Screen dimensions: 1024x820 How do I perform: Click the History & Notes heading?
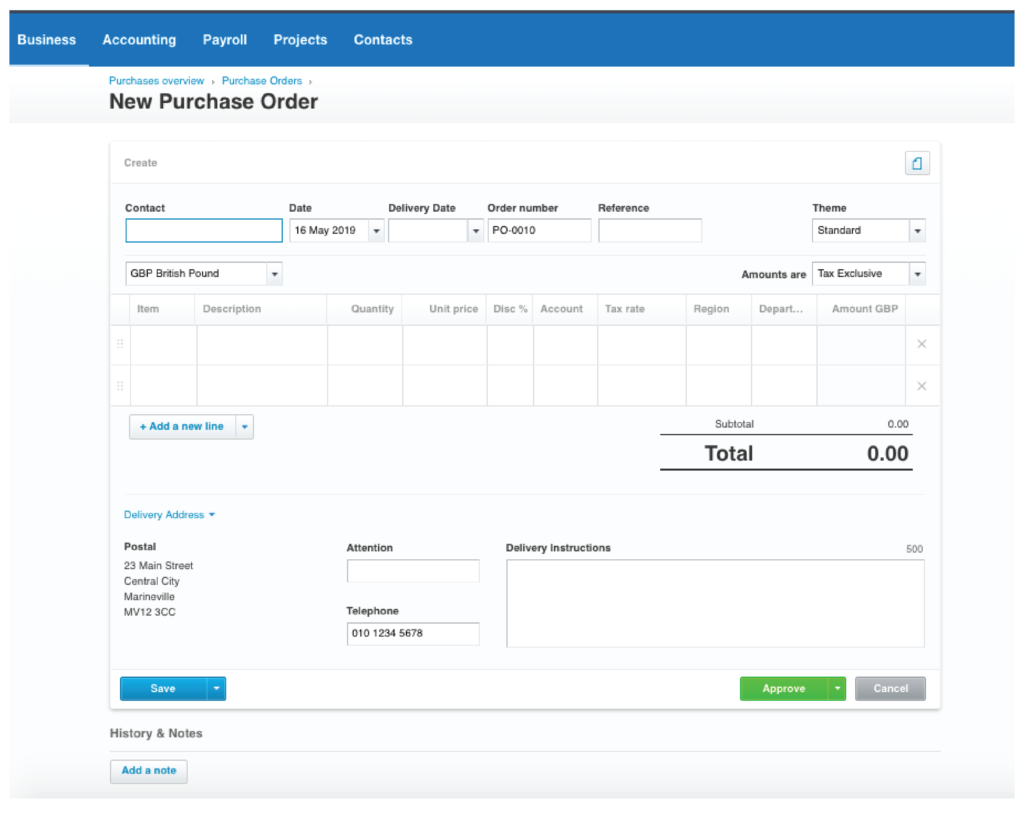click(x=156, y=733)
